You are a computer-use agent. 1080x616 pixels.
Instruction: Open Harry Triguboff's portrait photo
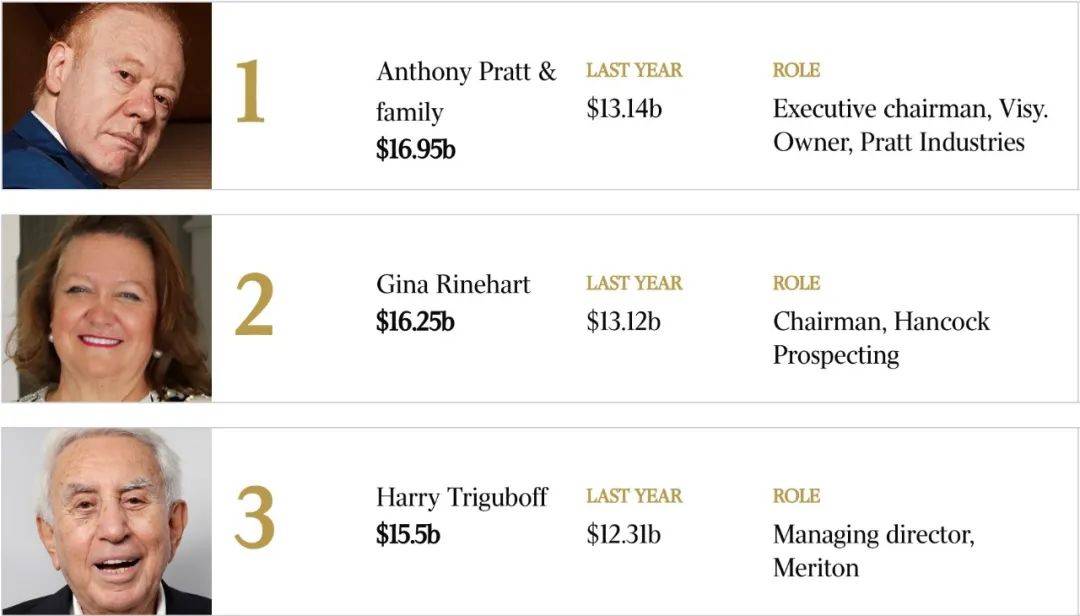tap(107, 522)
